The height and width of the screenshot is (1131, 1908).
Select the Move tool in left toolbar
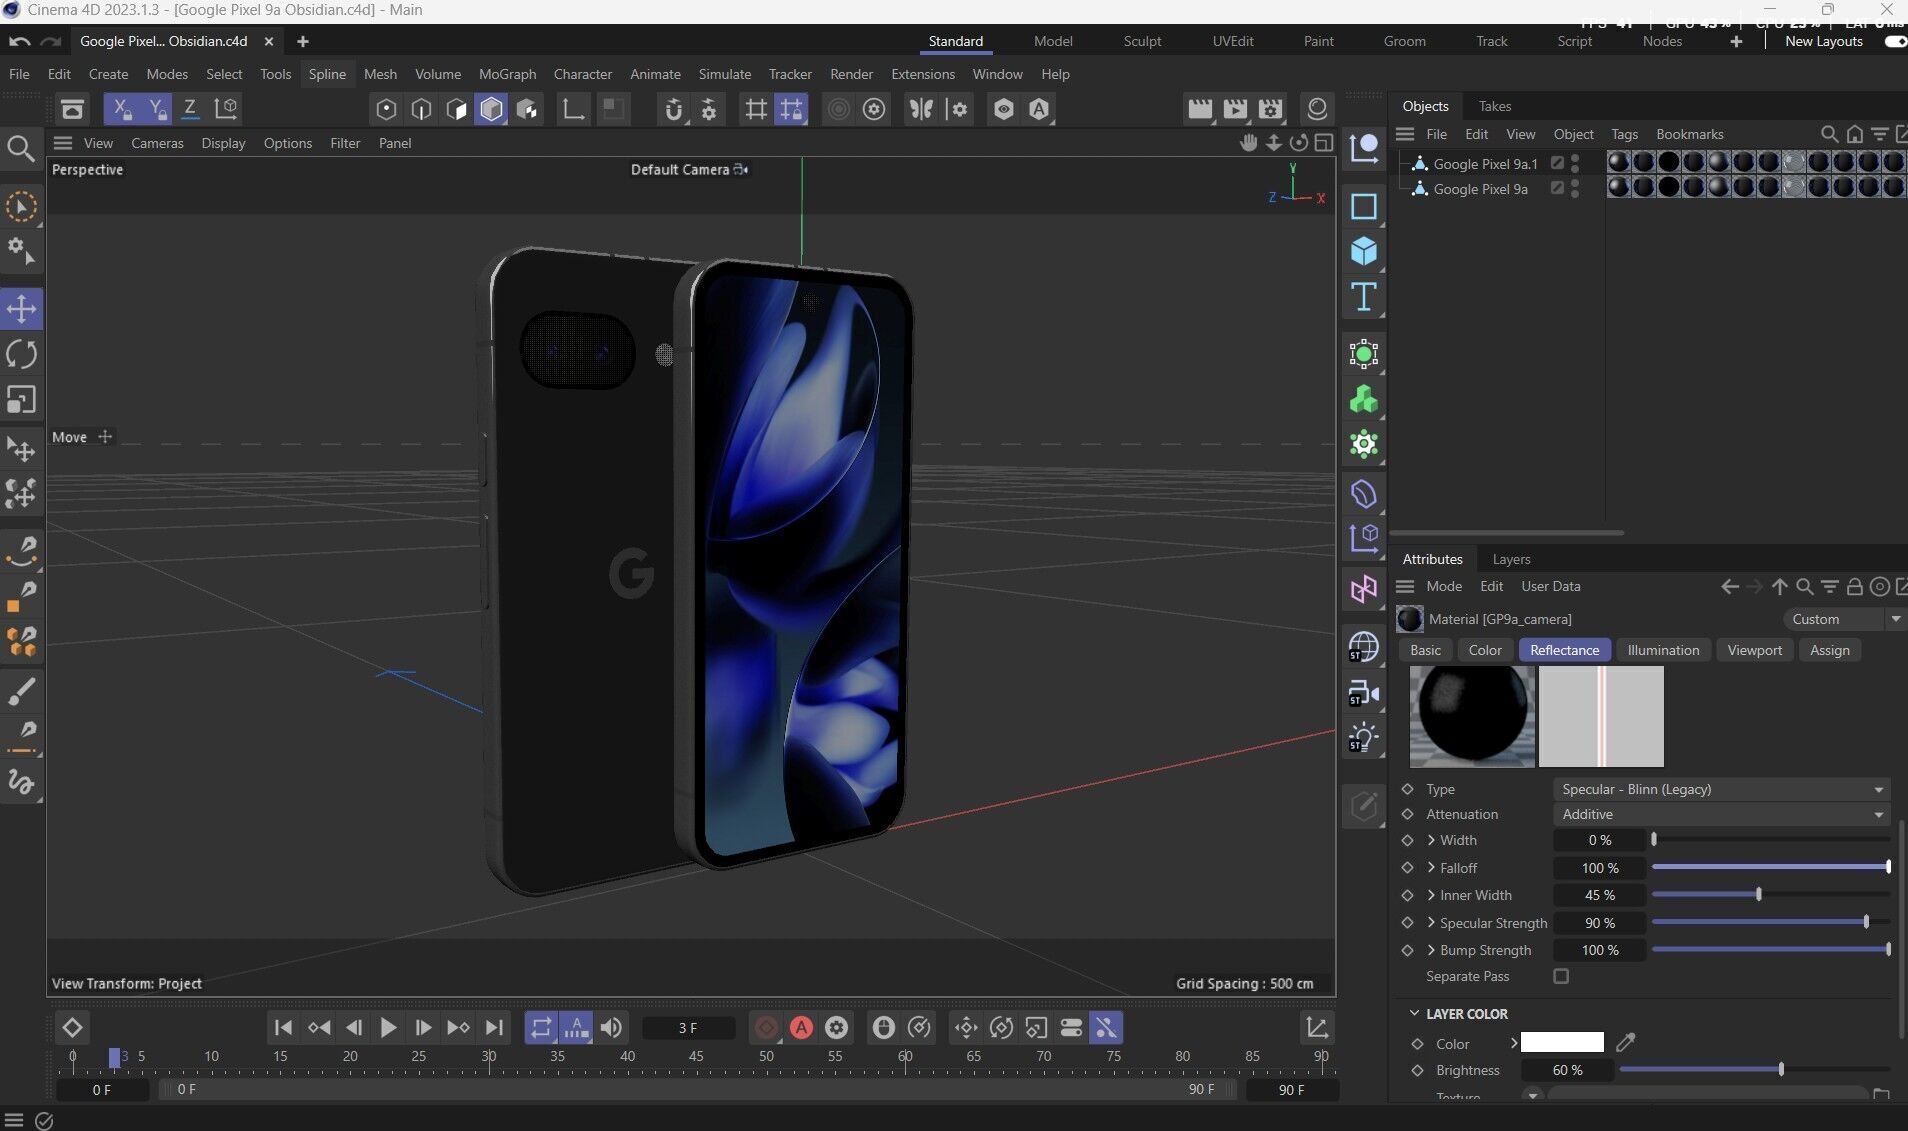pyautogui.click(x=21, y=309)
